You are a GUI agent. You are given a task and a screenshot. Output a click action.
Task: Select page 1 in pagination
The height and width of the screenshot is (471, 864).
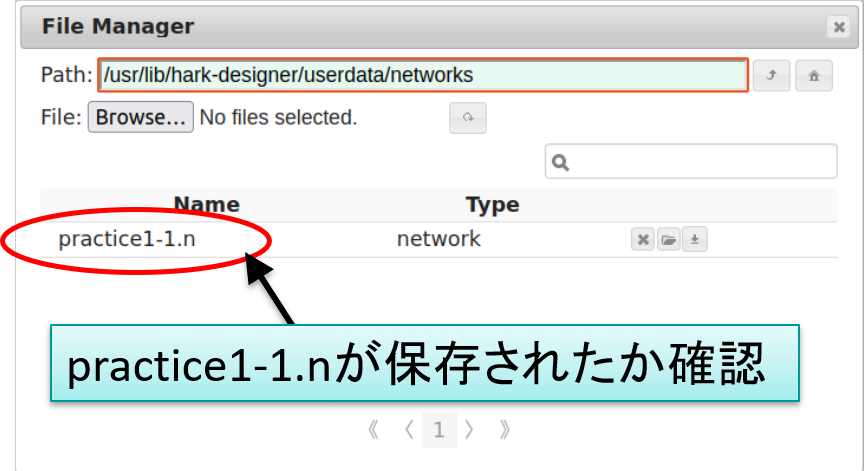[439, 430]
